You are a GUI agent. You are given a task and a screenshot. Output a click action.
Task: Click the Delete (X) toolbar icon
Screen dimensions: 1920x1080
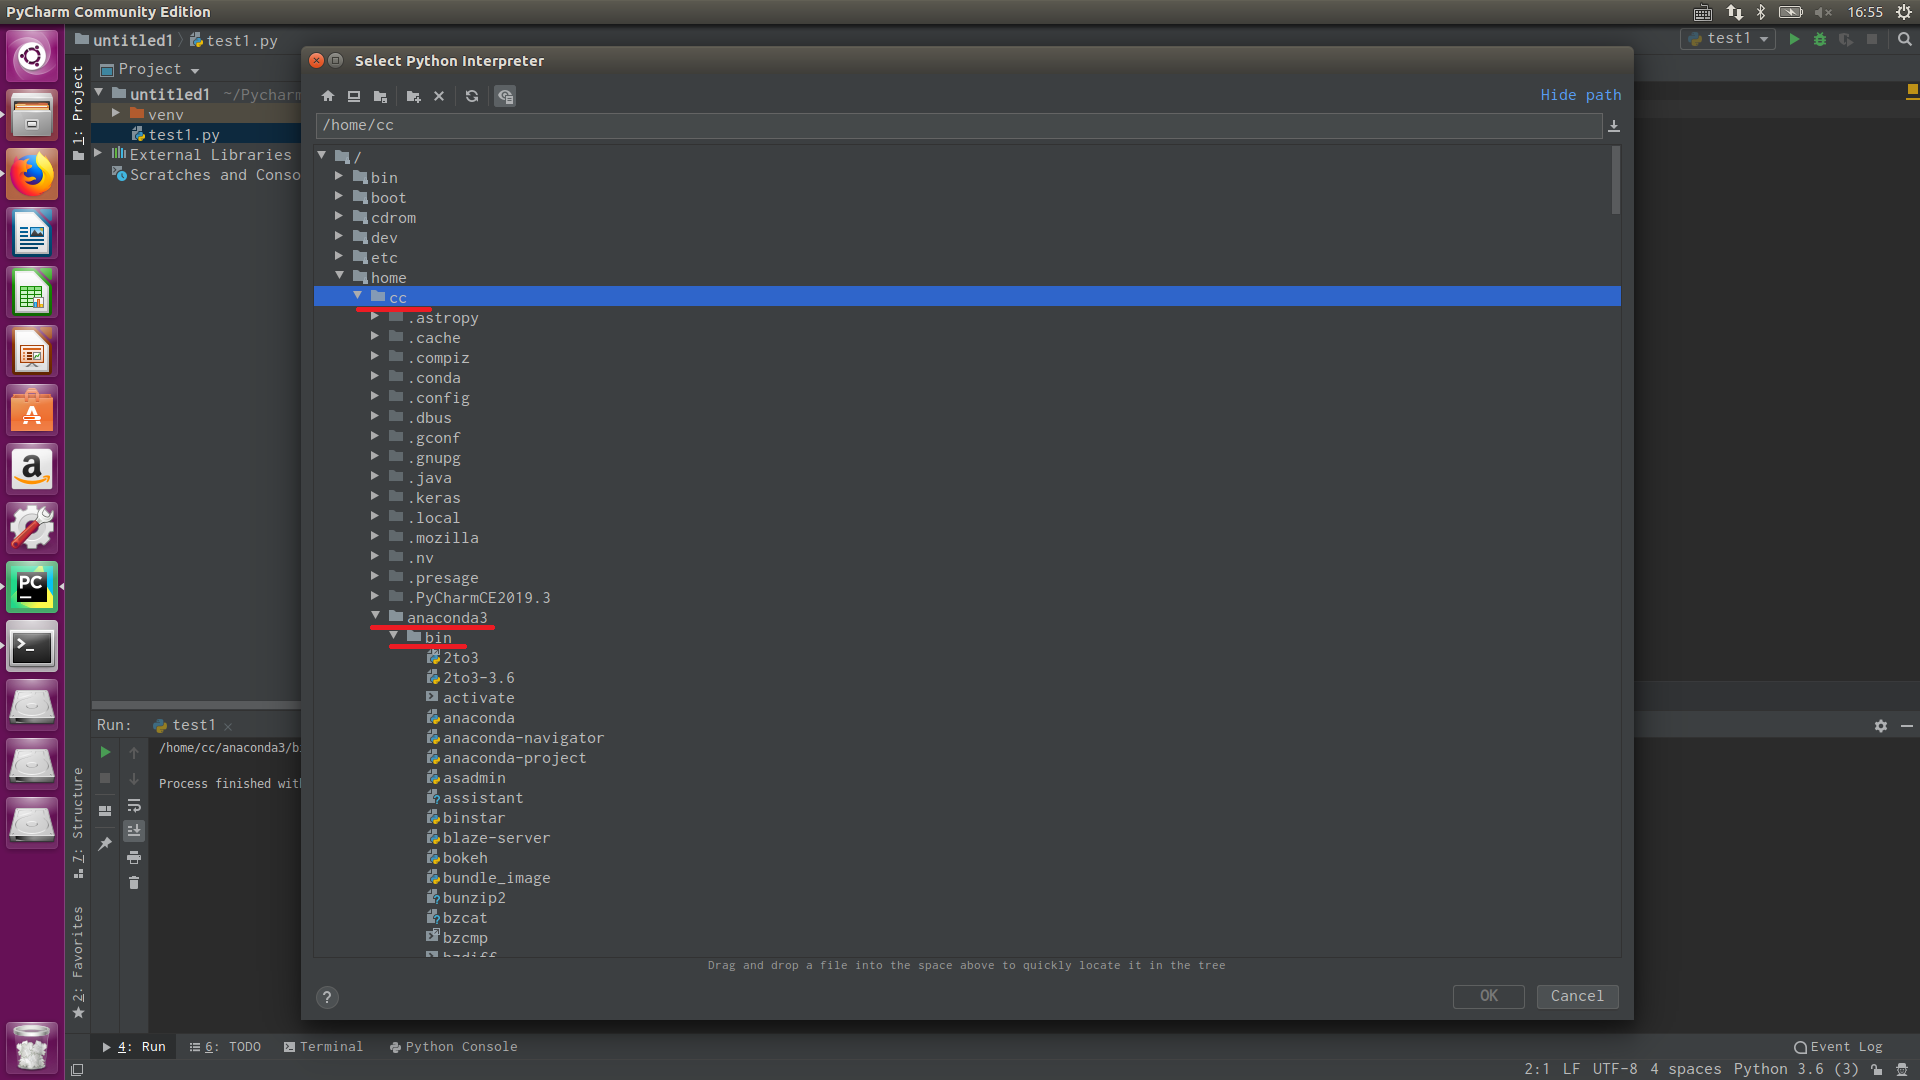pos(439,97)
